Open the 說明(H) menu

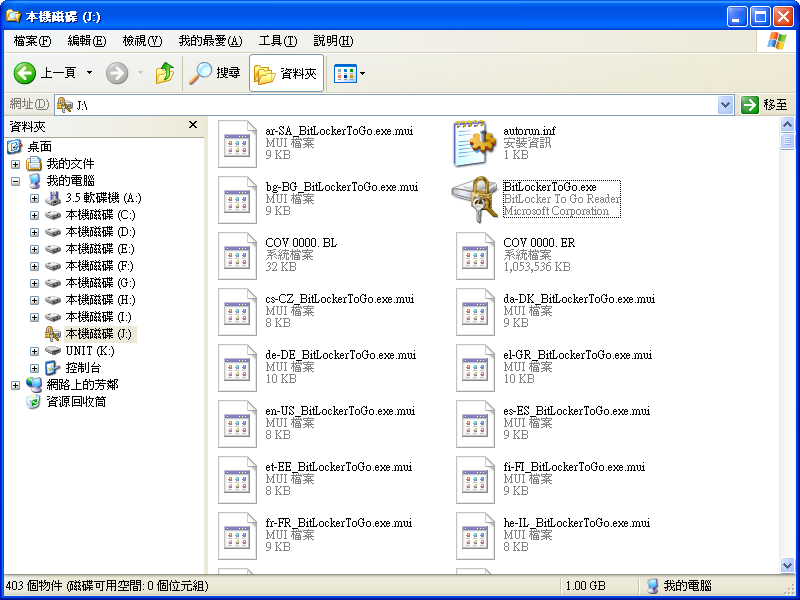[333, 41]
